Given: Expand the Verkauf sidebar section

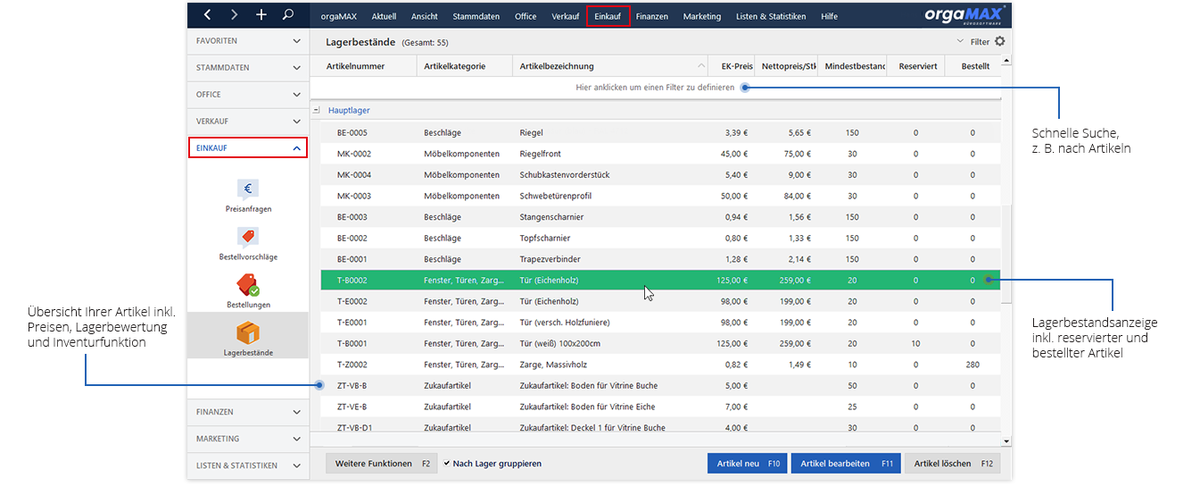Looking at the screenshot, I should click(248, 122).
